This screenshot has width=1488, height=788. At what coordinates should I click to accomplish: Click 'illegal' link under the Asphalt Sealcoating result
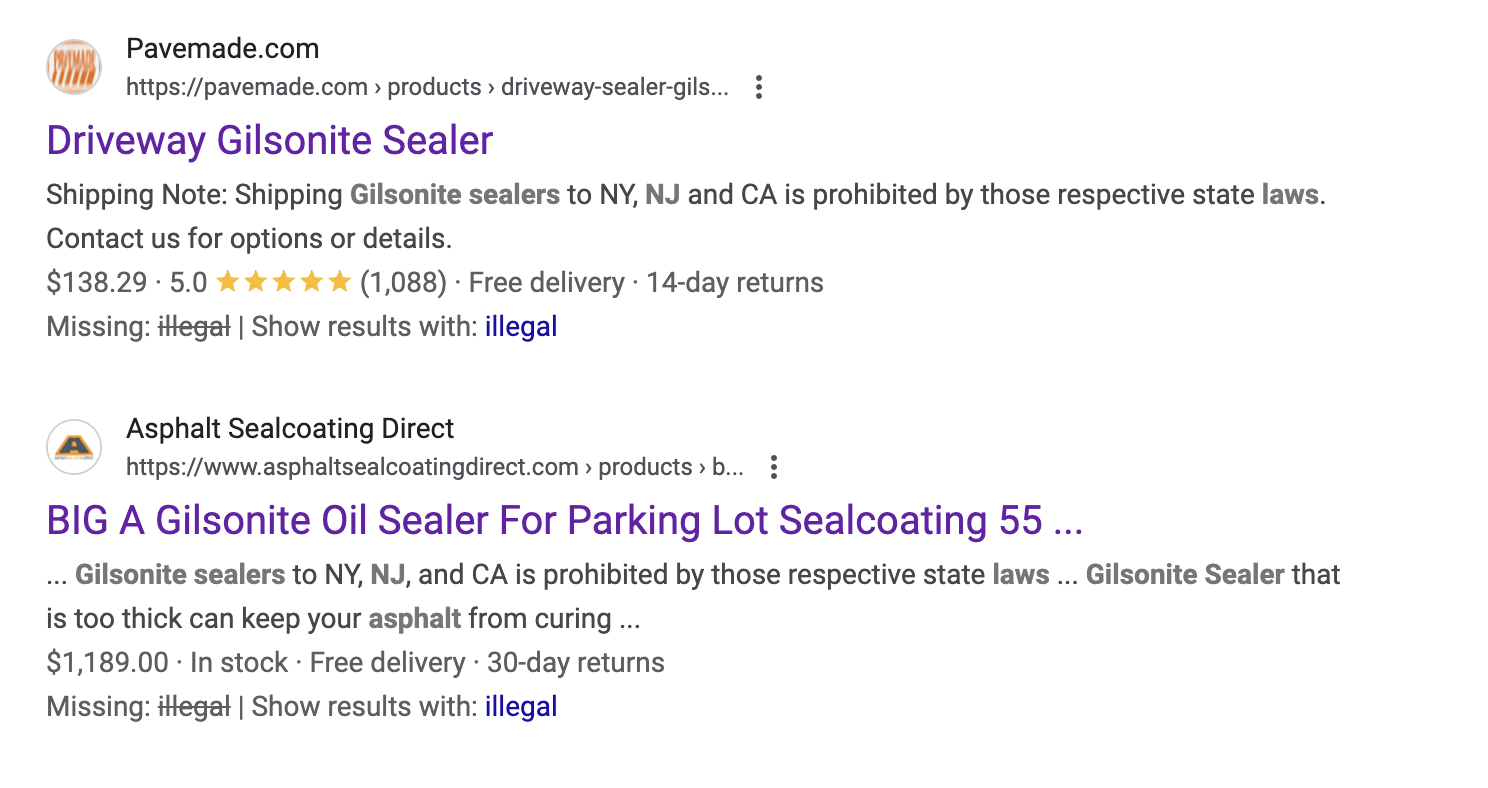click(521, 707)
